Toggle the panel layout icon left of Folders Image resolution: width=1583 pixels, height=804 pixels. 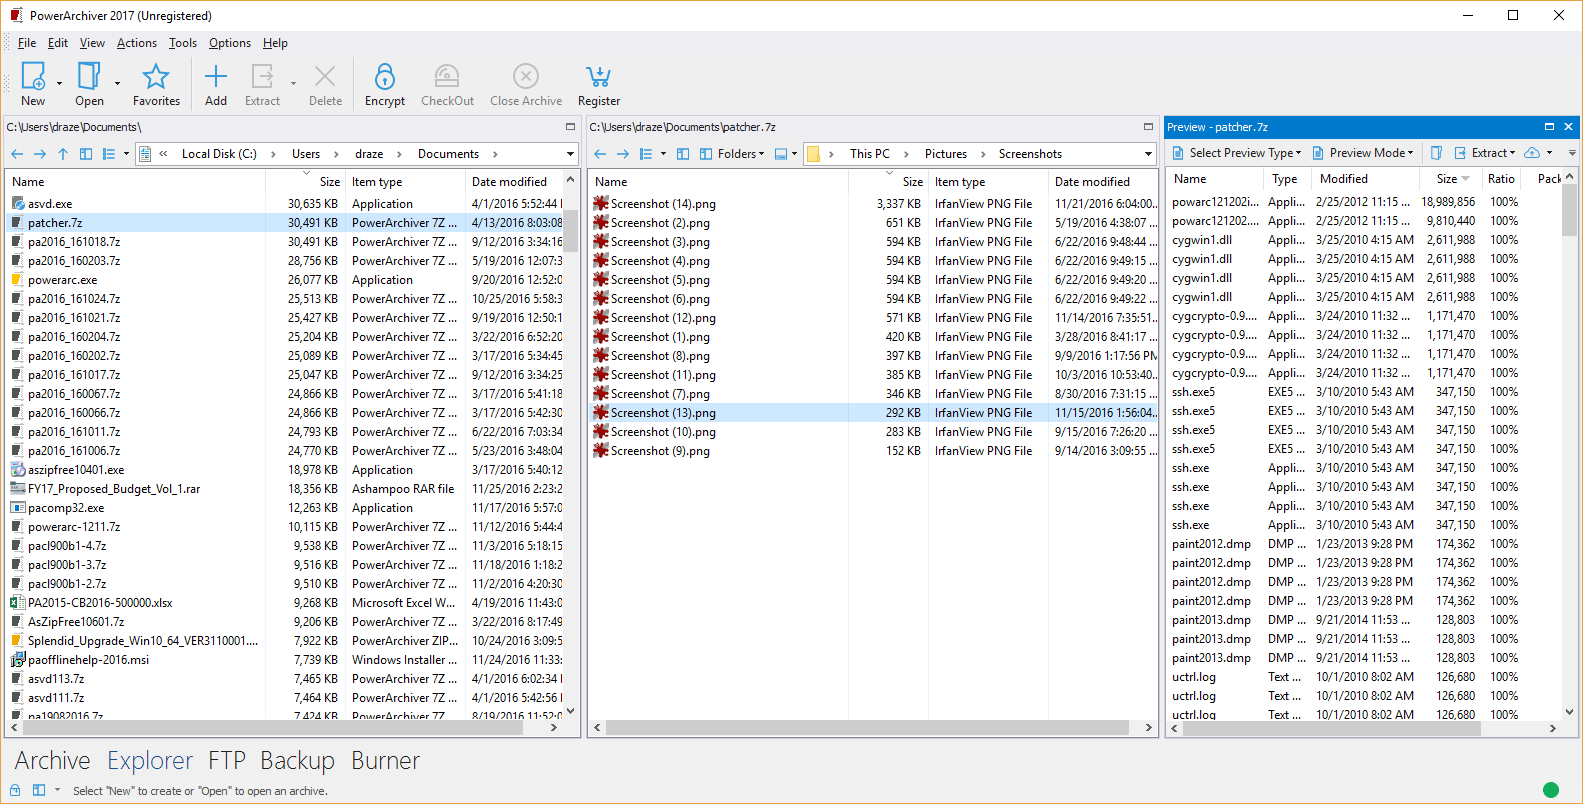click(x=683, y=154)
